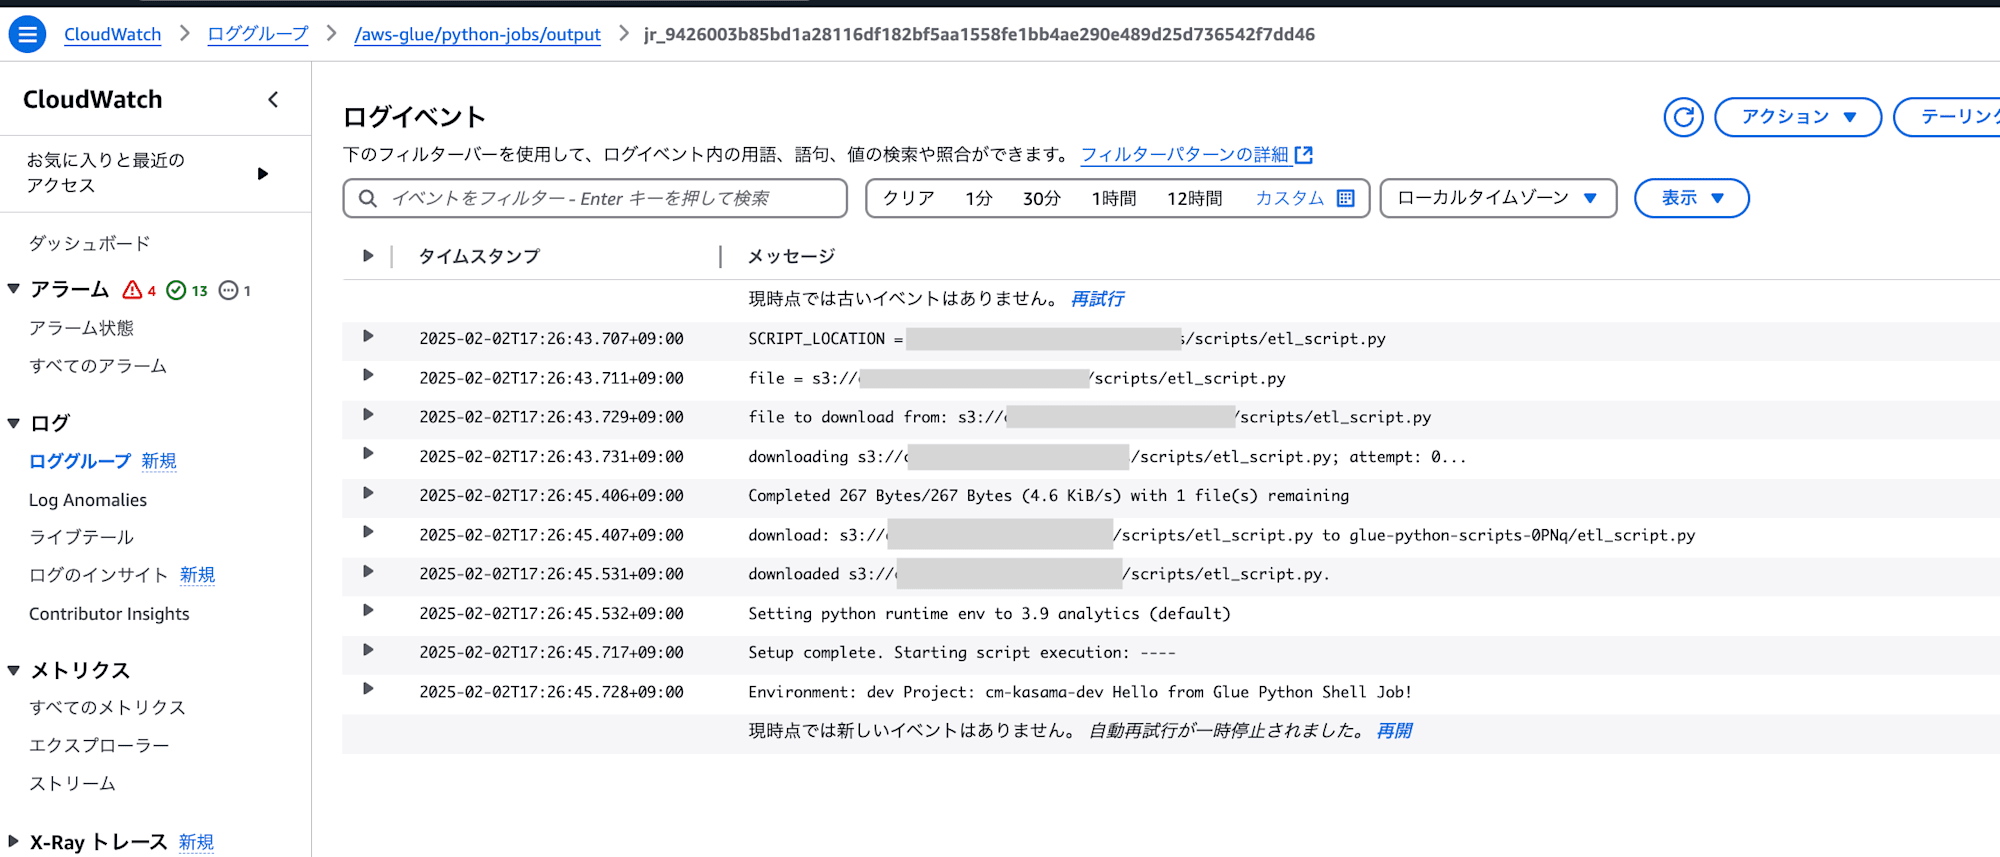Collapse the メトリクス section
2000x857 pixels.
(x=13, y=670)
